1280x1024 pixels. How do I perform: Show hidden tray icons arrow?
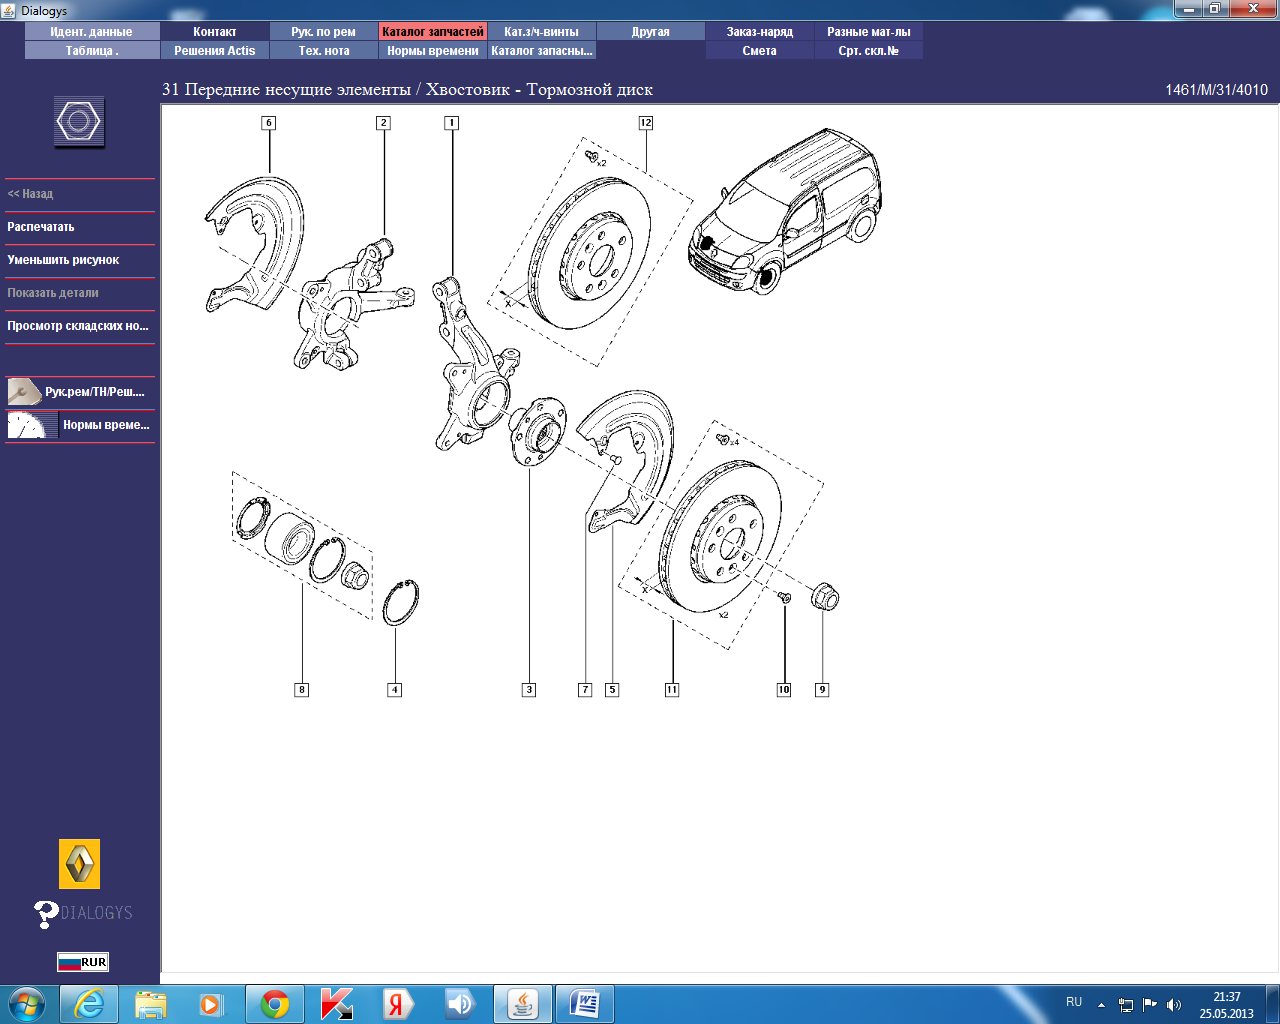pyautogui.click(x=1101, y=1005)
